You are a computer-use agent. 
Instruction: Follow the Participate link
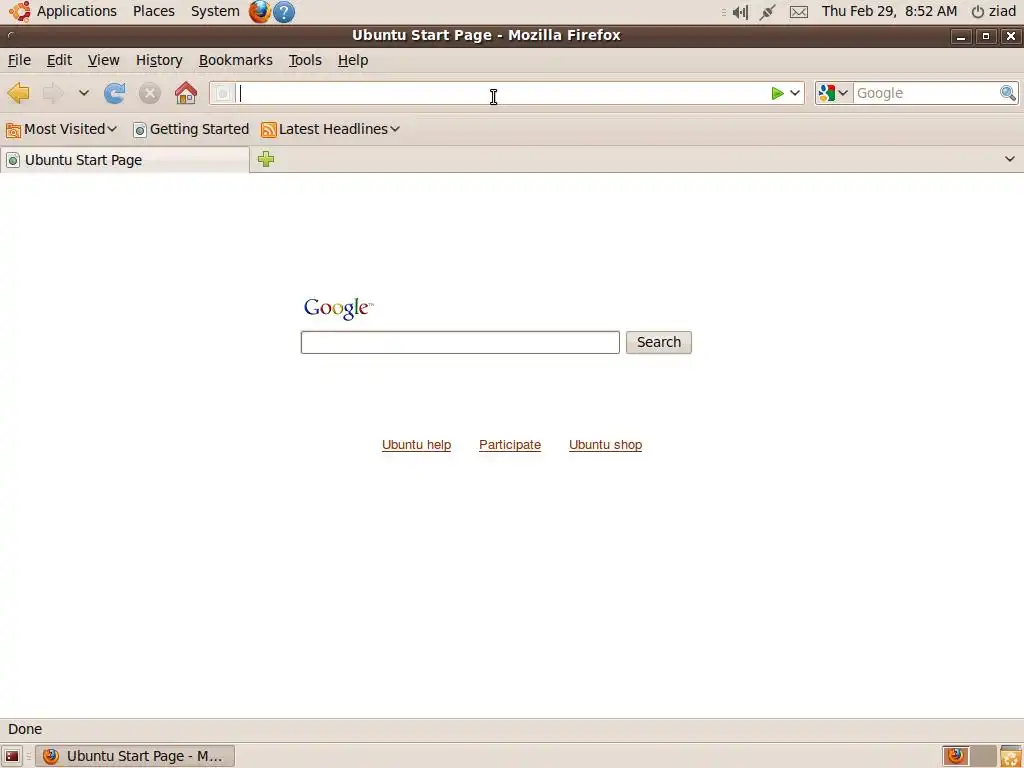[510, 445]
